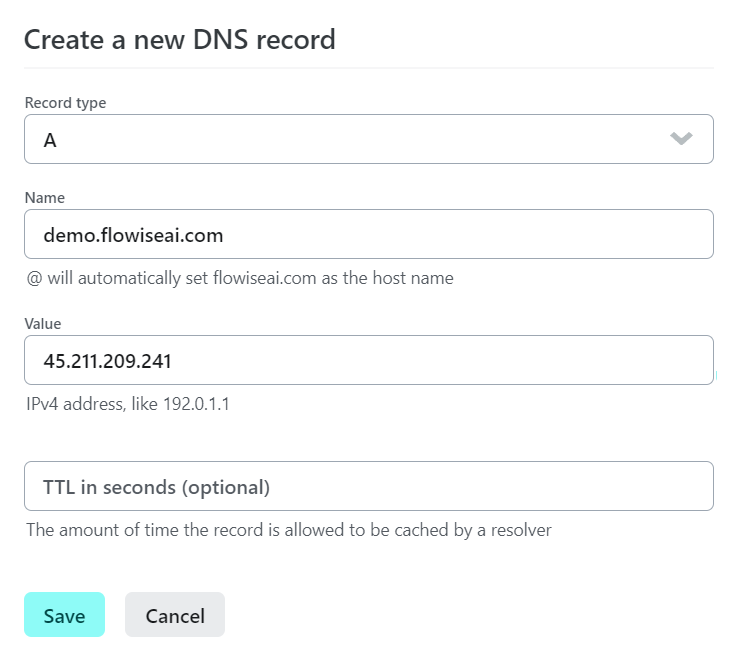Click the "Value" field label

[x=43, y=324]
